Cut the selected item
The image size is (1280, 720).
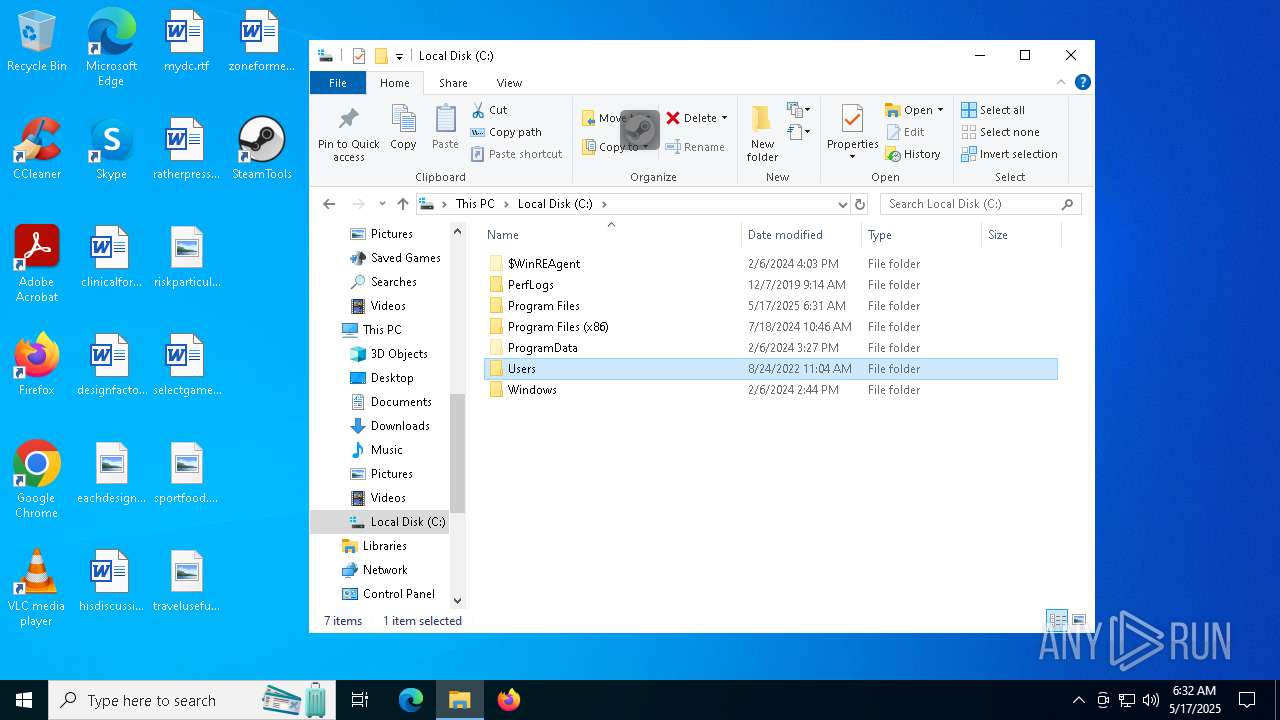[x=490, y=110]
